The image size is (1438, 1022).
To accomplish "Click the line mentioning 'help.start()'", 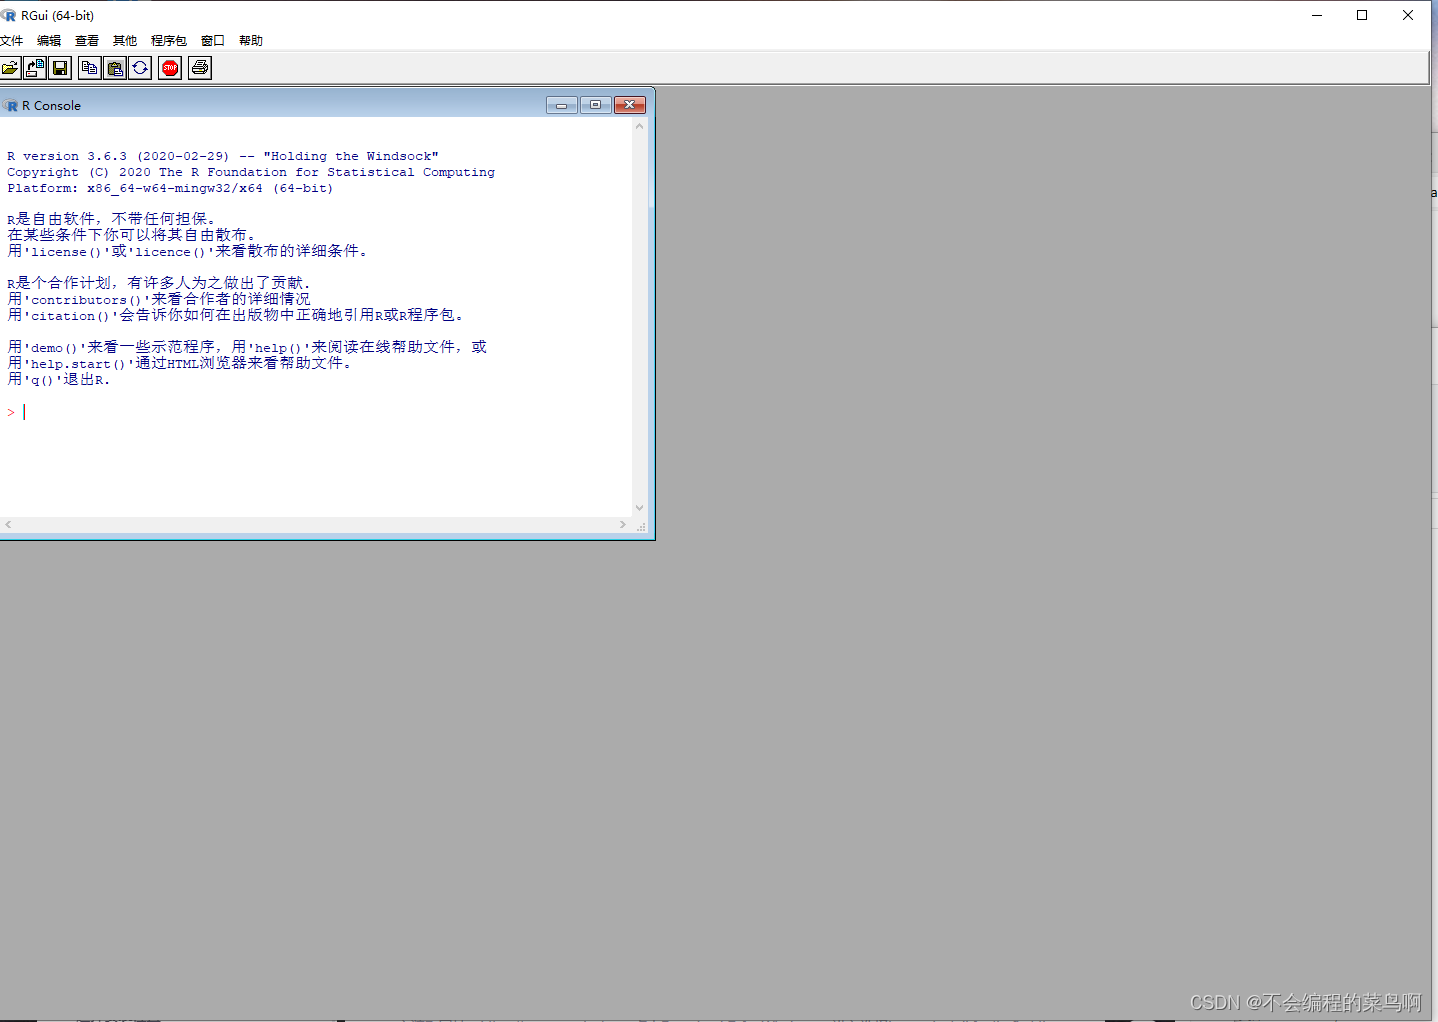I will click(180, 363).
